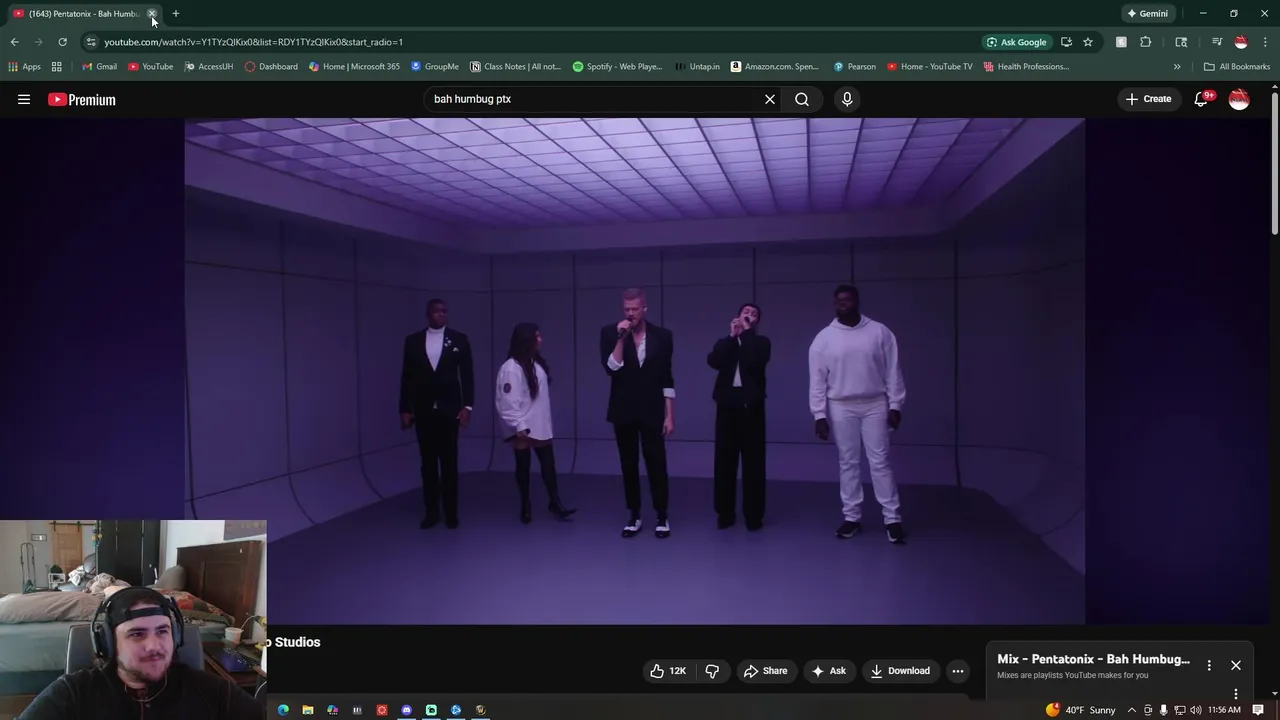
Task: Open the Pearson bookmark
Action: [x=854, y=67]
